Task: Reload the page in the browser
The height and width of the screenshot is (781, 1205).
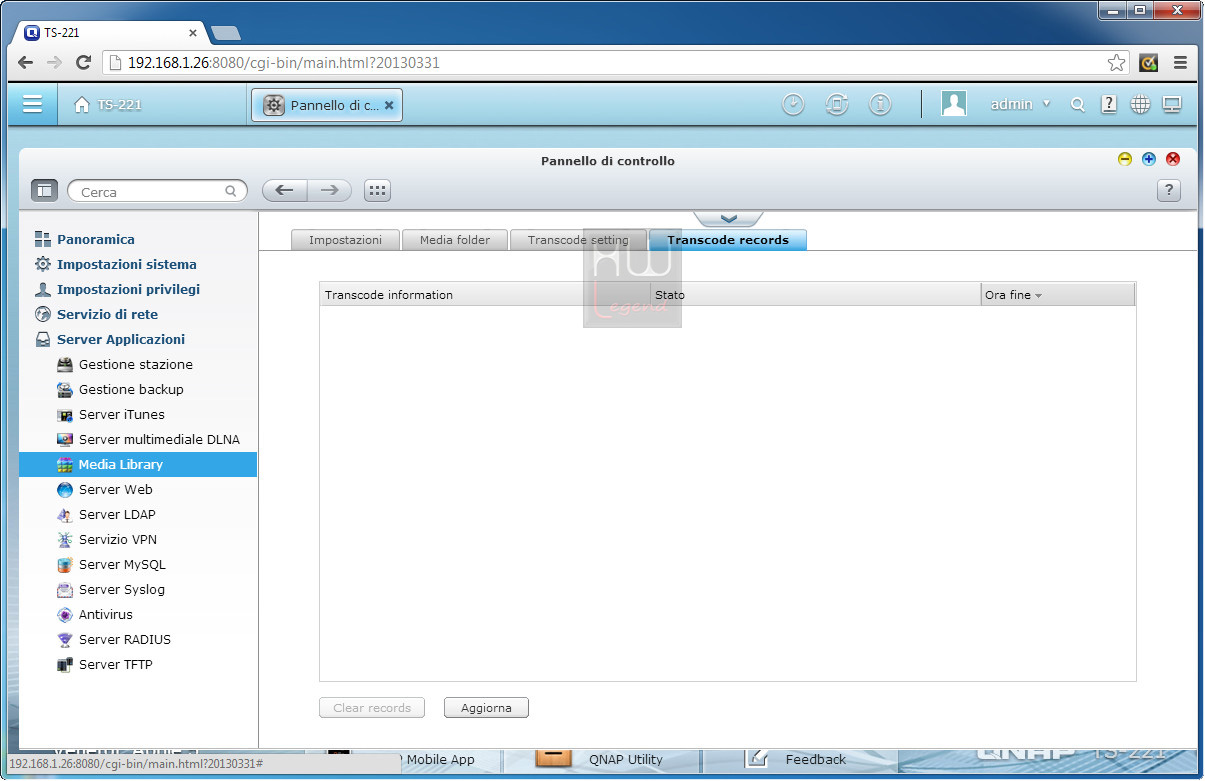Action: [84, 62]
